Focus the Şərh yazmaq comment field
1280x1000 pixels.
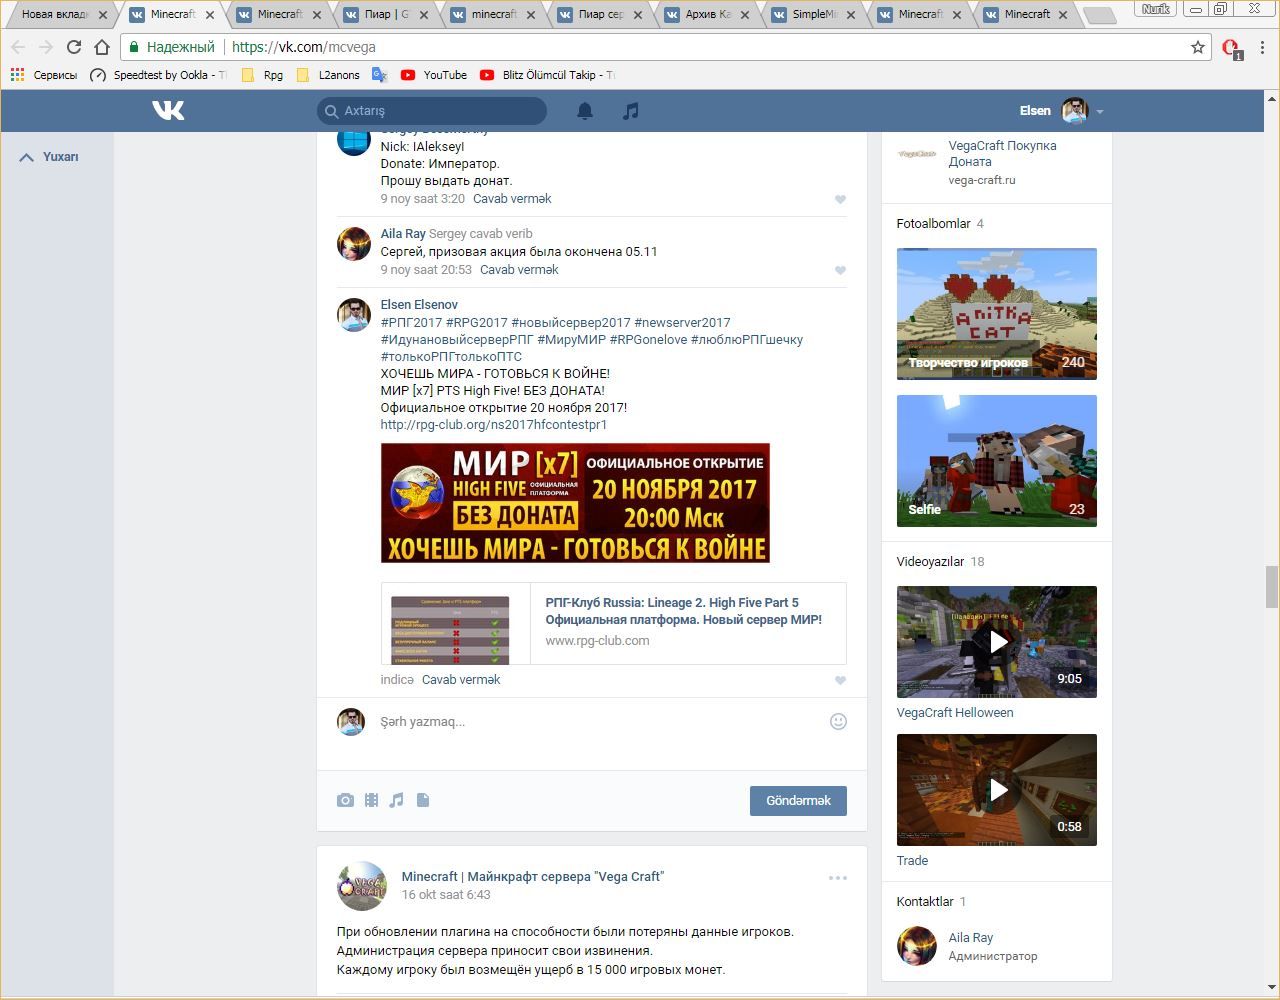[x=600, y=722]
